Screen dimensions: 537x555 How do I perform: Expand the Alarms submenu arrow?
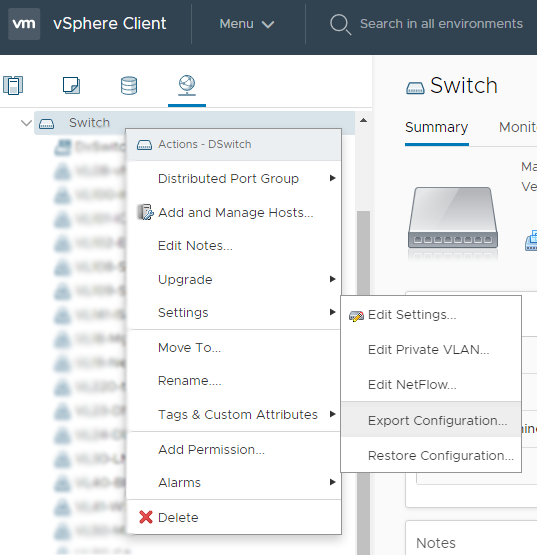coord(332,482)
